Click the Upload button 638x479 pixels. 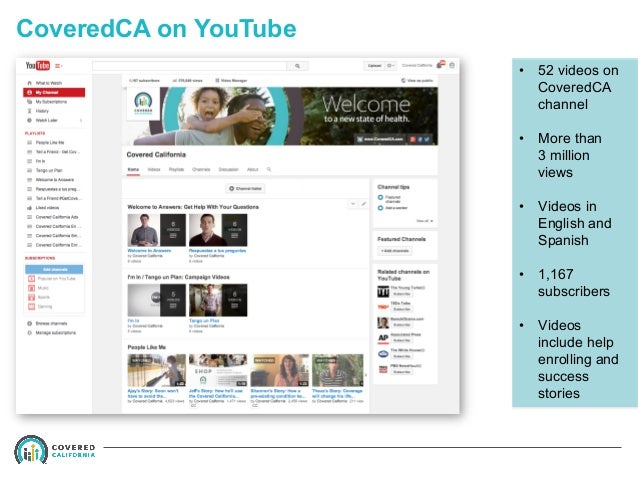click(x=374, y=66)
